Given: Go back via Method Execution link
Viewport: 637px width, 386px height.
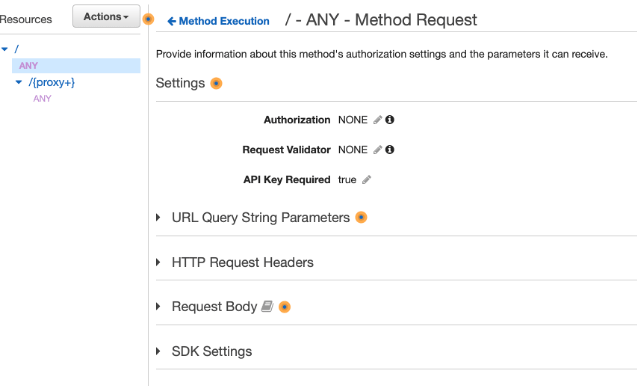Looking at the screenshot, I should [218, 21].
